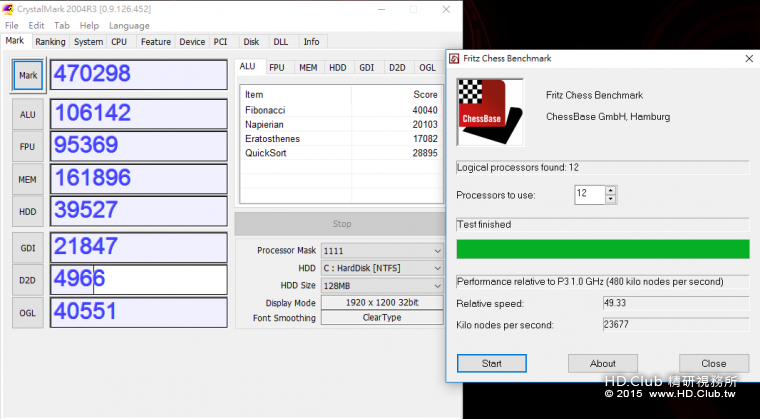Start the Fritz Chess benchmark
760x419 pixels.
pos(491,363)
